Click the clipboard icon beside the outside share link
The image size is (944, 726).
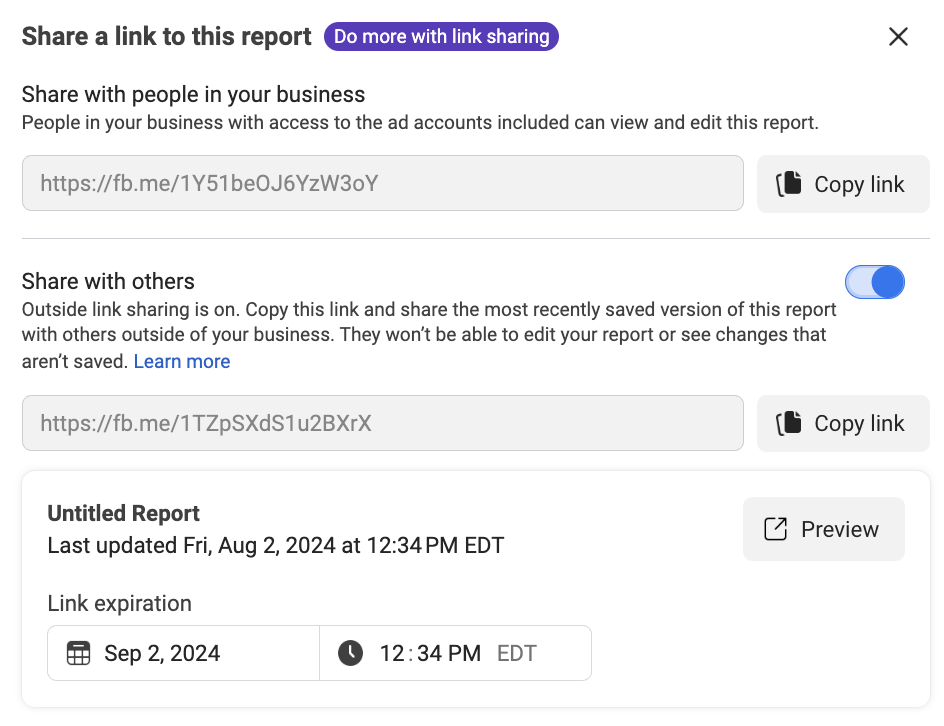coord(789,423)
